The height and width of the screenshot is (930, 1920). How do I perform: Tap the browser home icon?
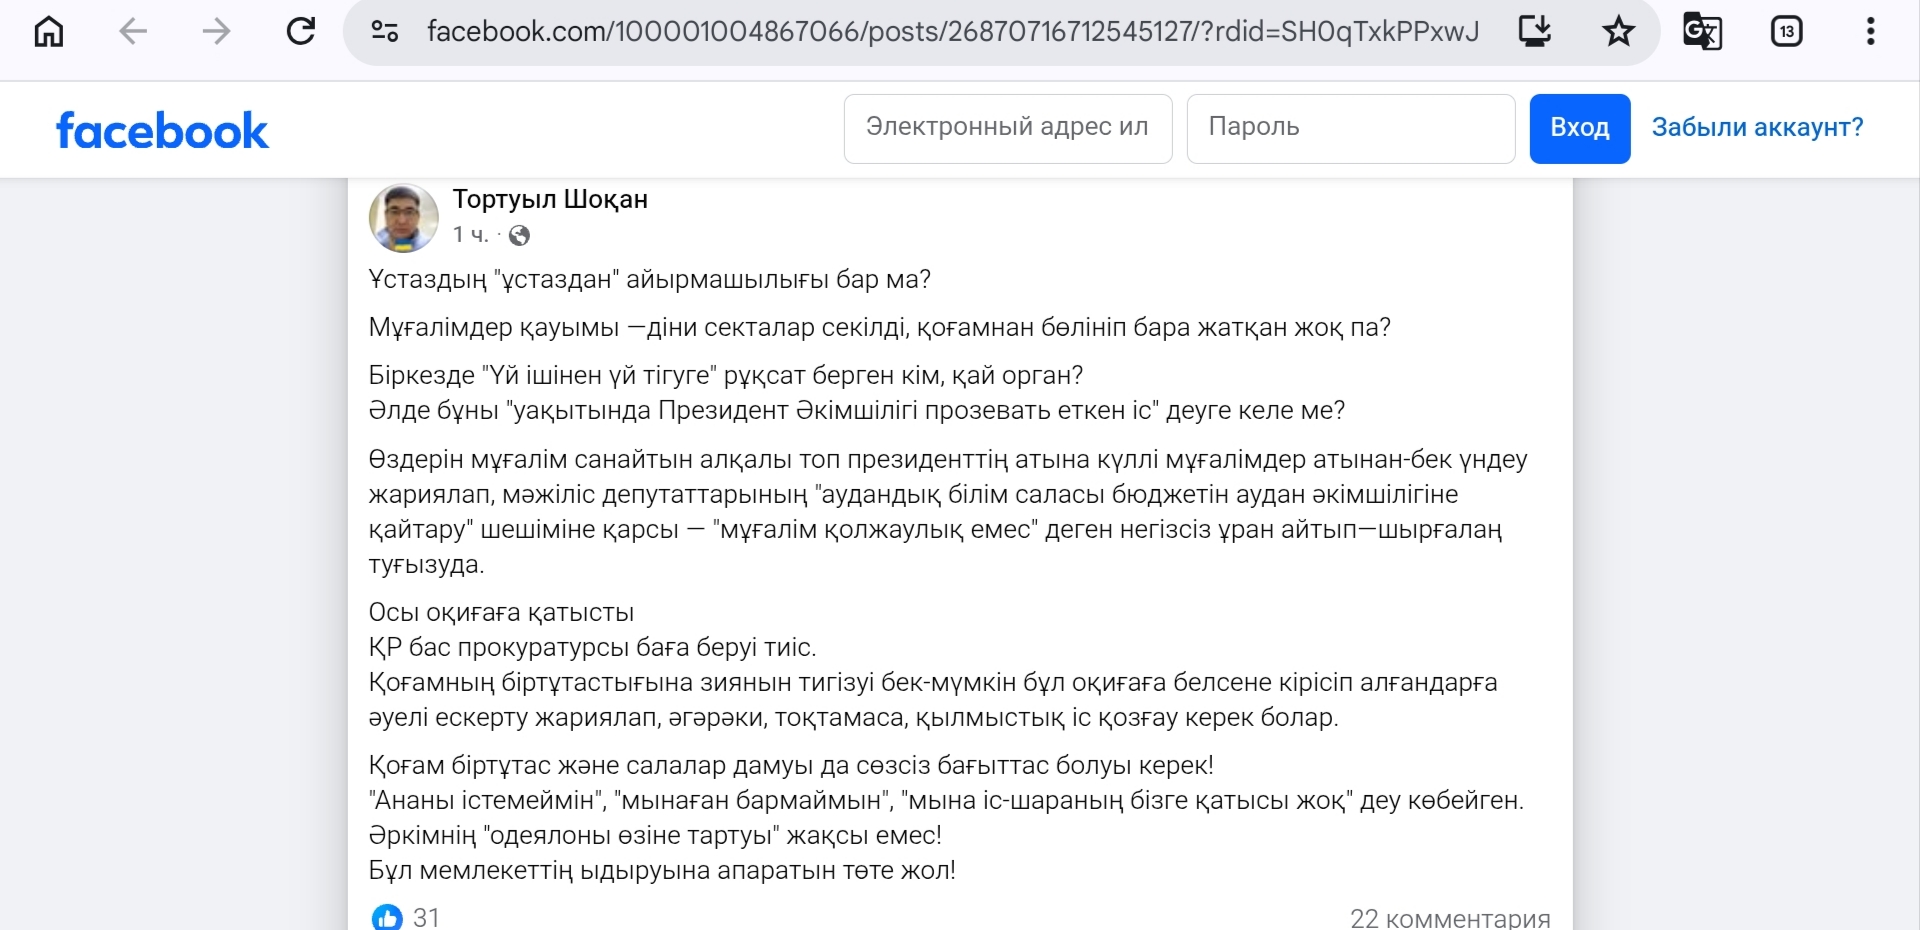point(49,32)
